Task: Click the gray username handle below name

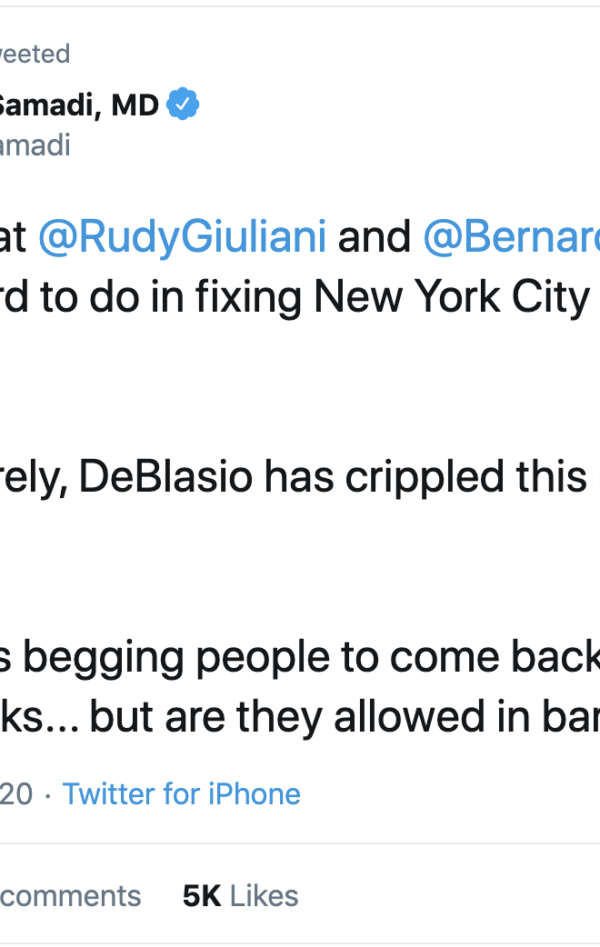Action: click(35, 145)
